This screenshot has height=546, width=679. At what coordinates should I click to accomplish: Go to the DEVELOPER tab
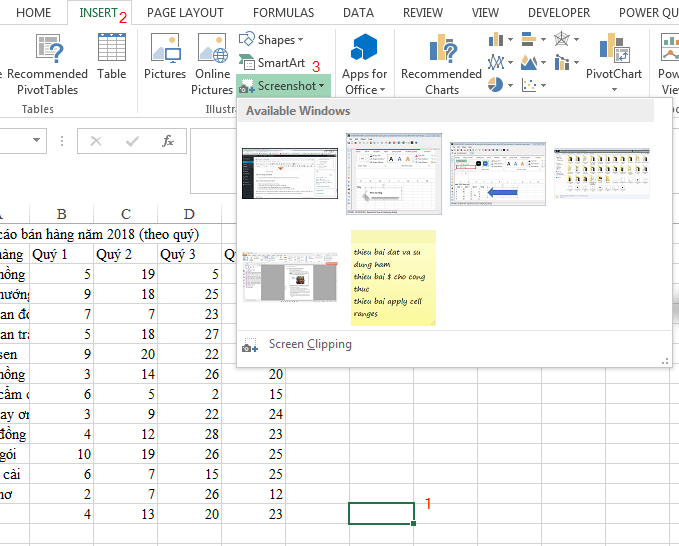click(558, 13)
